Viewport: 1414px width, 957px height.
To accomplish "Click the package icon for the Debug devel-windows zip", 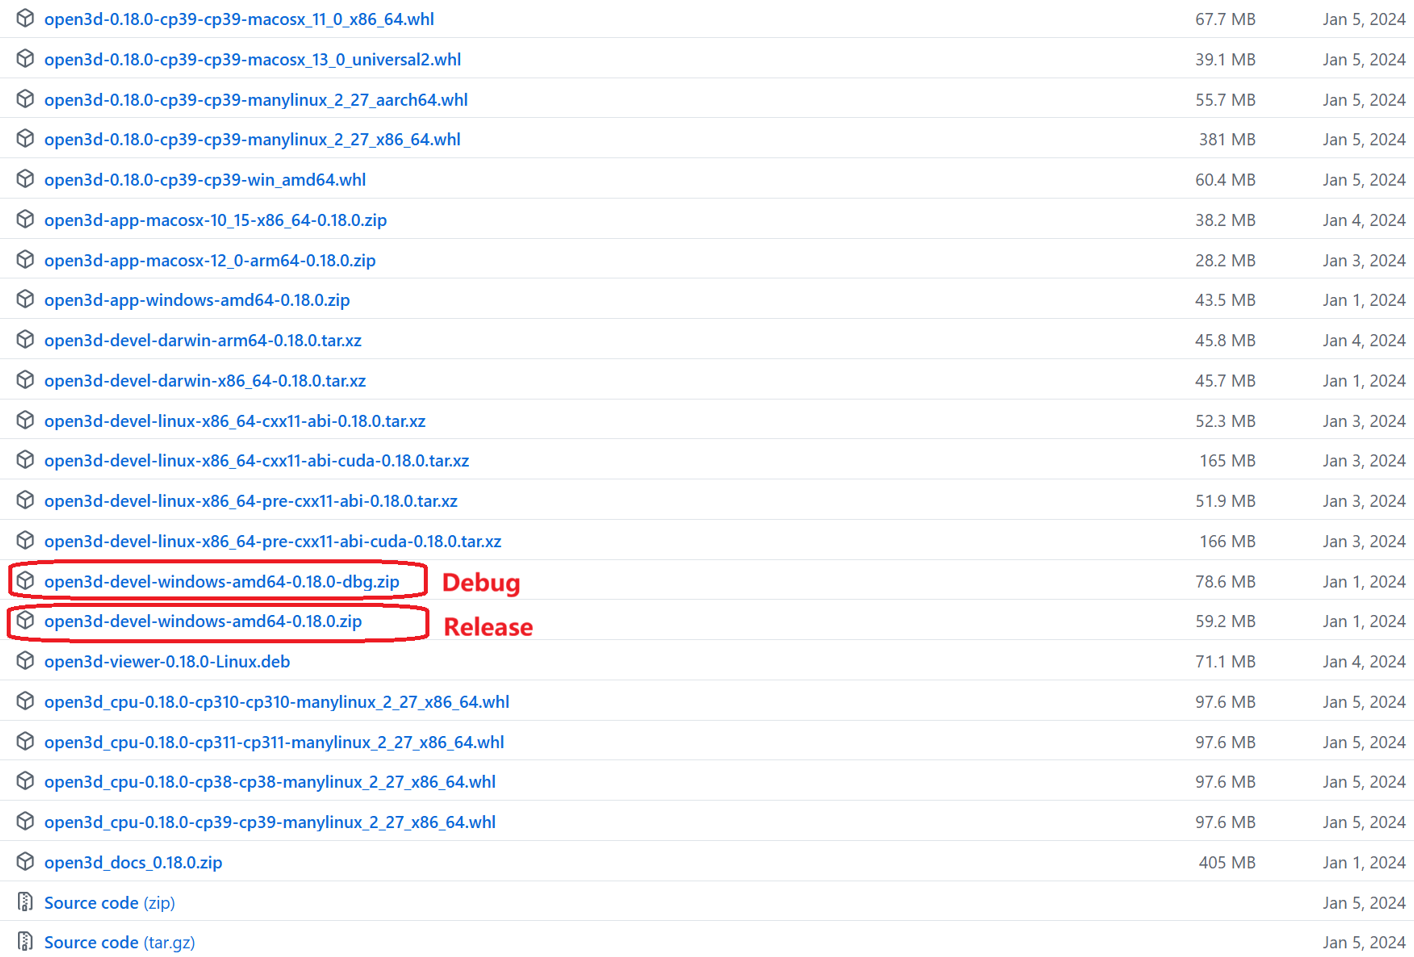I will point(26,581).
